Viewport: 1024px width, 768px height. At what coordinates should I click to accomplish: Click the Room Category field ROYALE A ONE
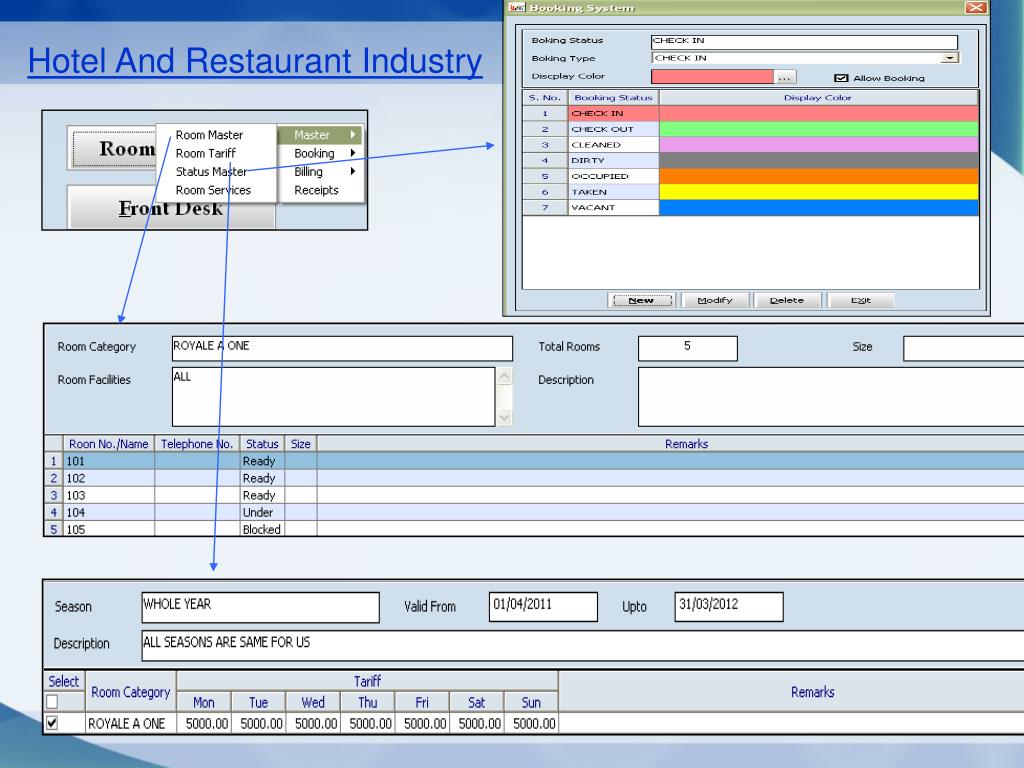point(342,348)
